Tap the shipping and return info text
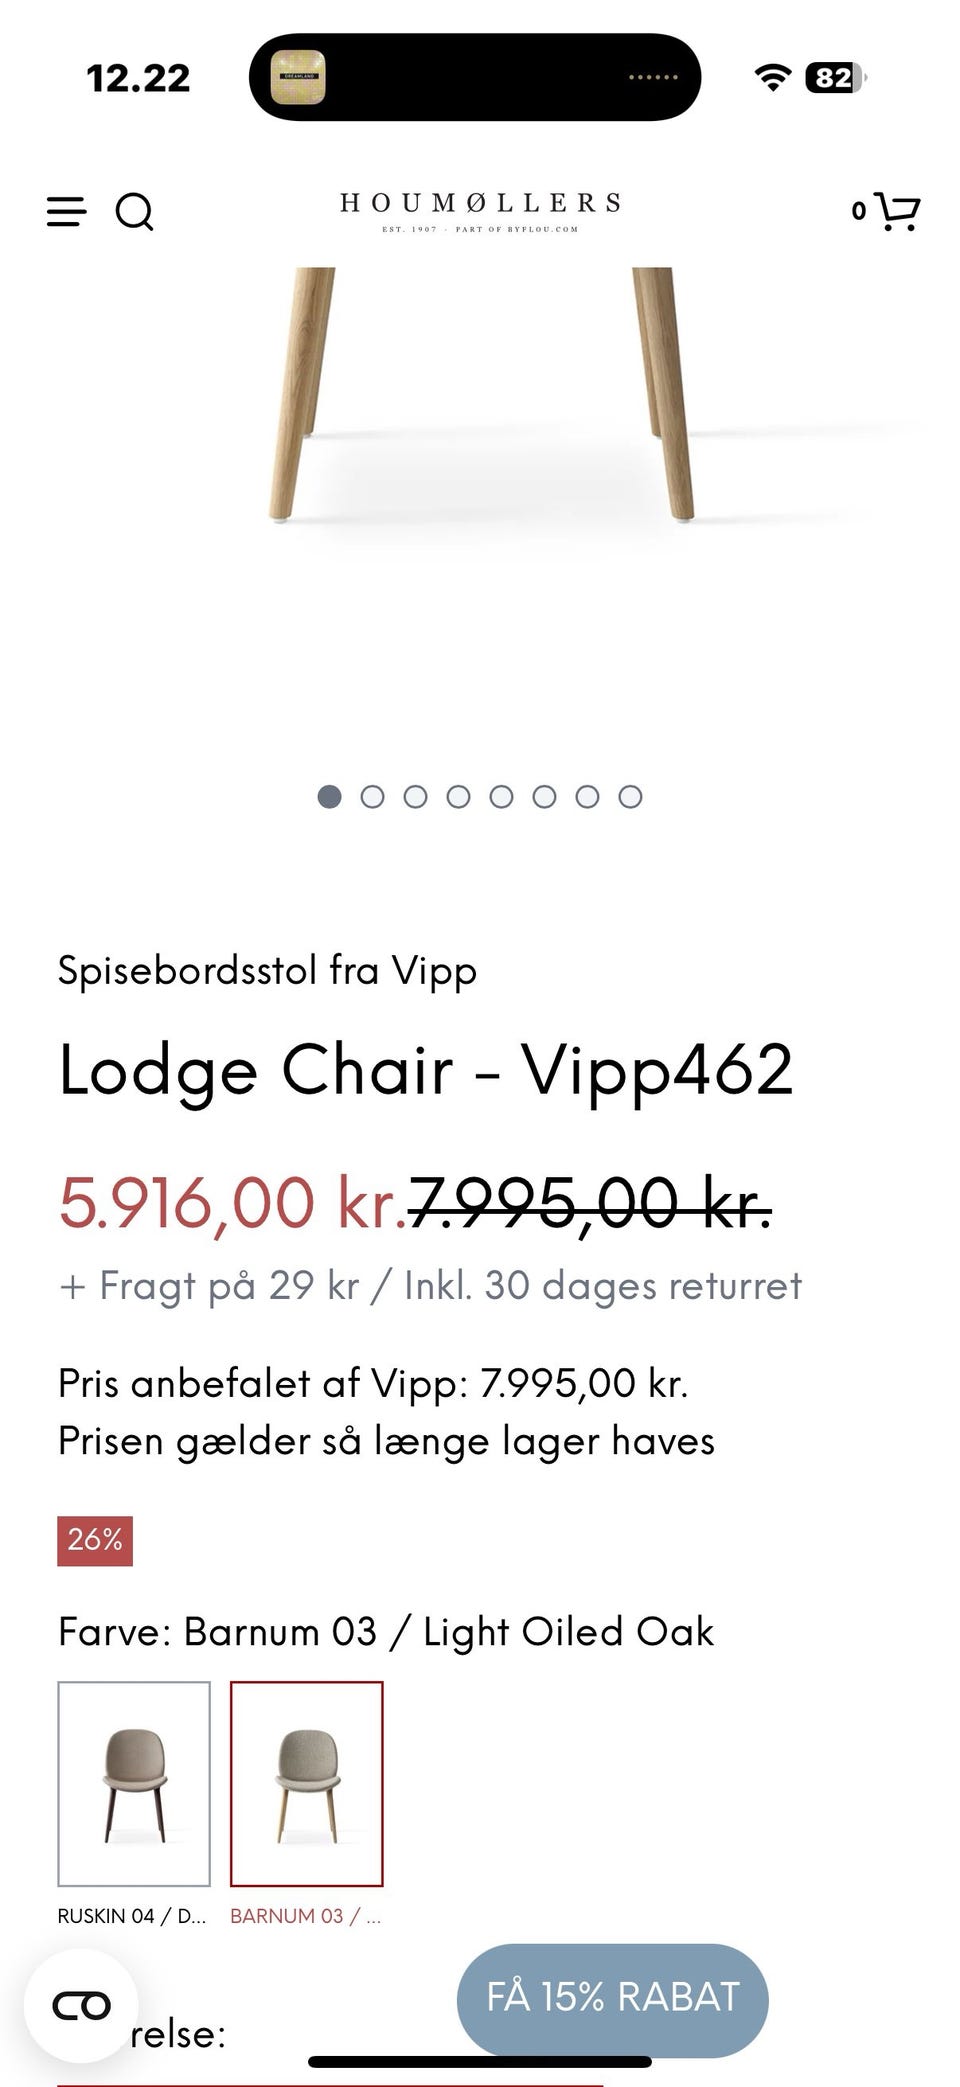This screenshot has width=960, height=2087. point(430,1286)
